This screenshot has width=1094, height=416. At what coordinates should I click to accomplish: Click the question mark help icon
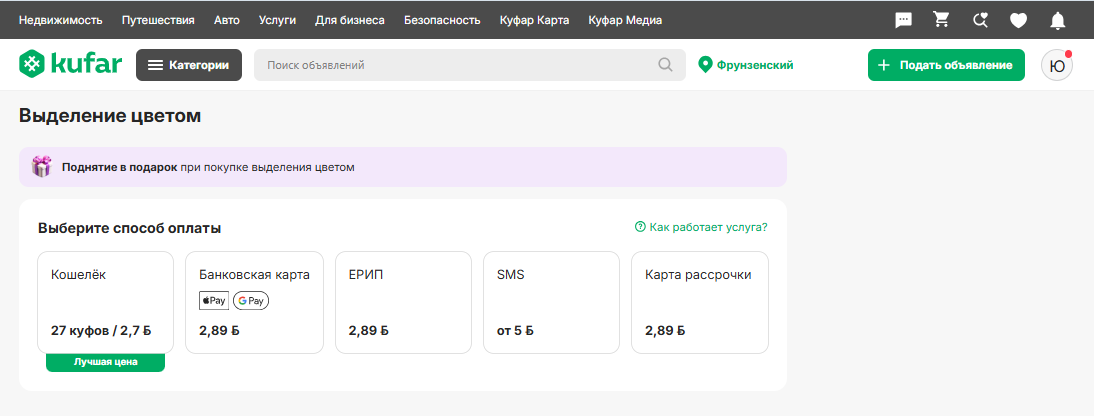click(640, 227)
